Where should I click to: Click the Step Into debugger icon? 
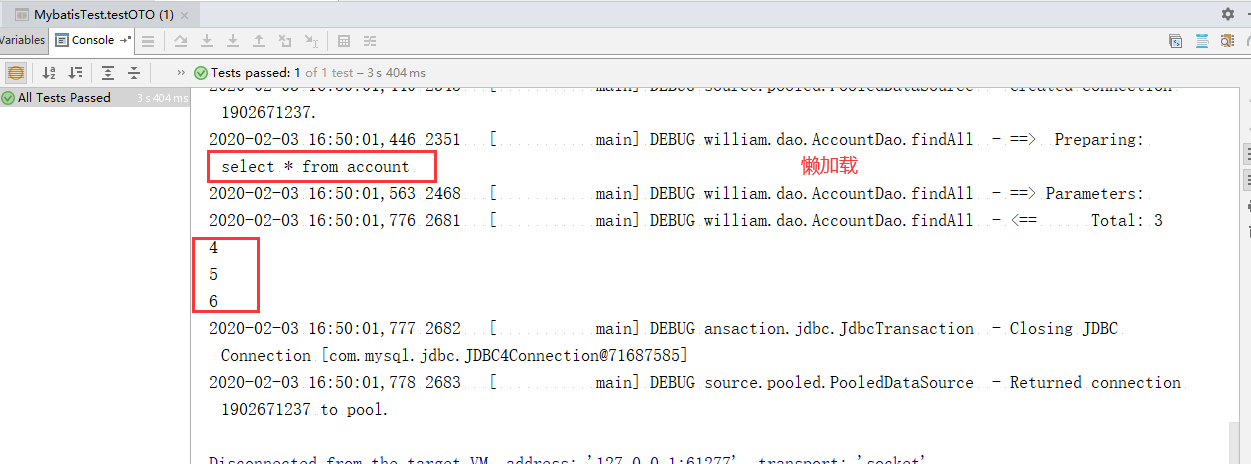point(233,41)
